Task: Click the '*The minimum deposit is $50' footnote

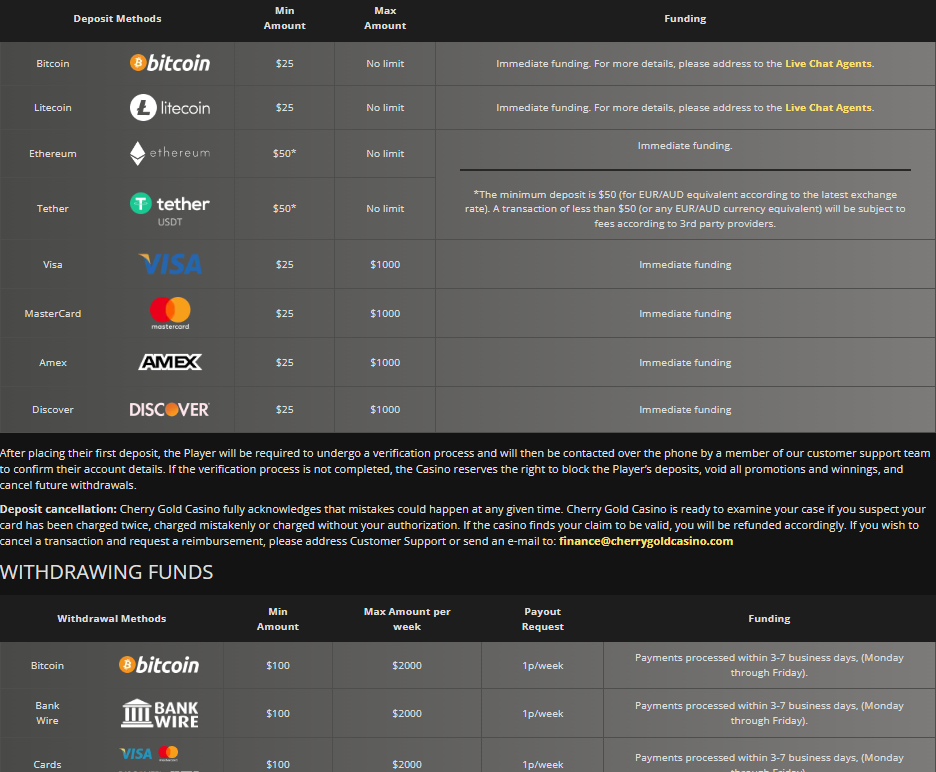Action: coord(685,209)
